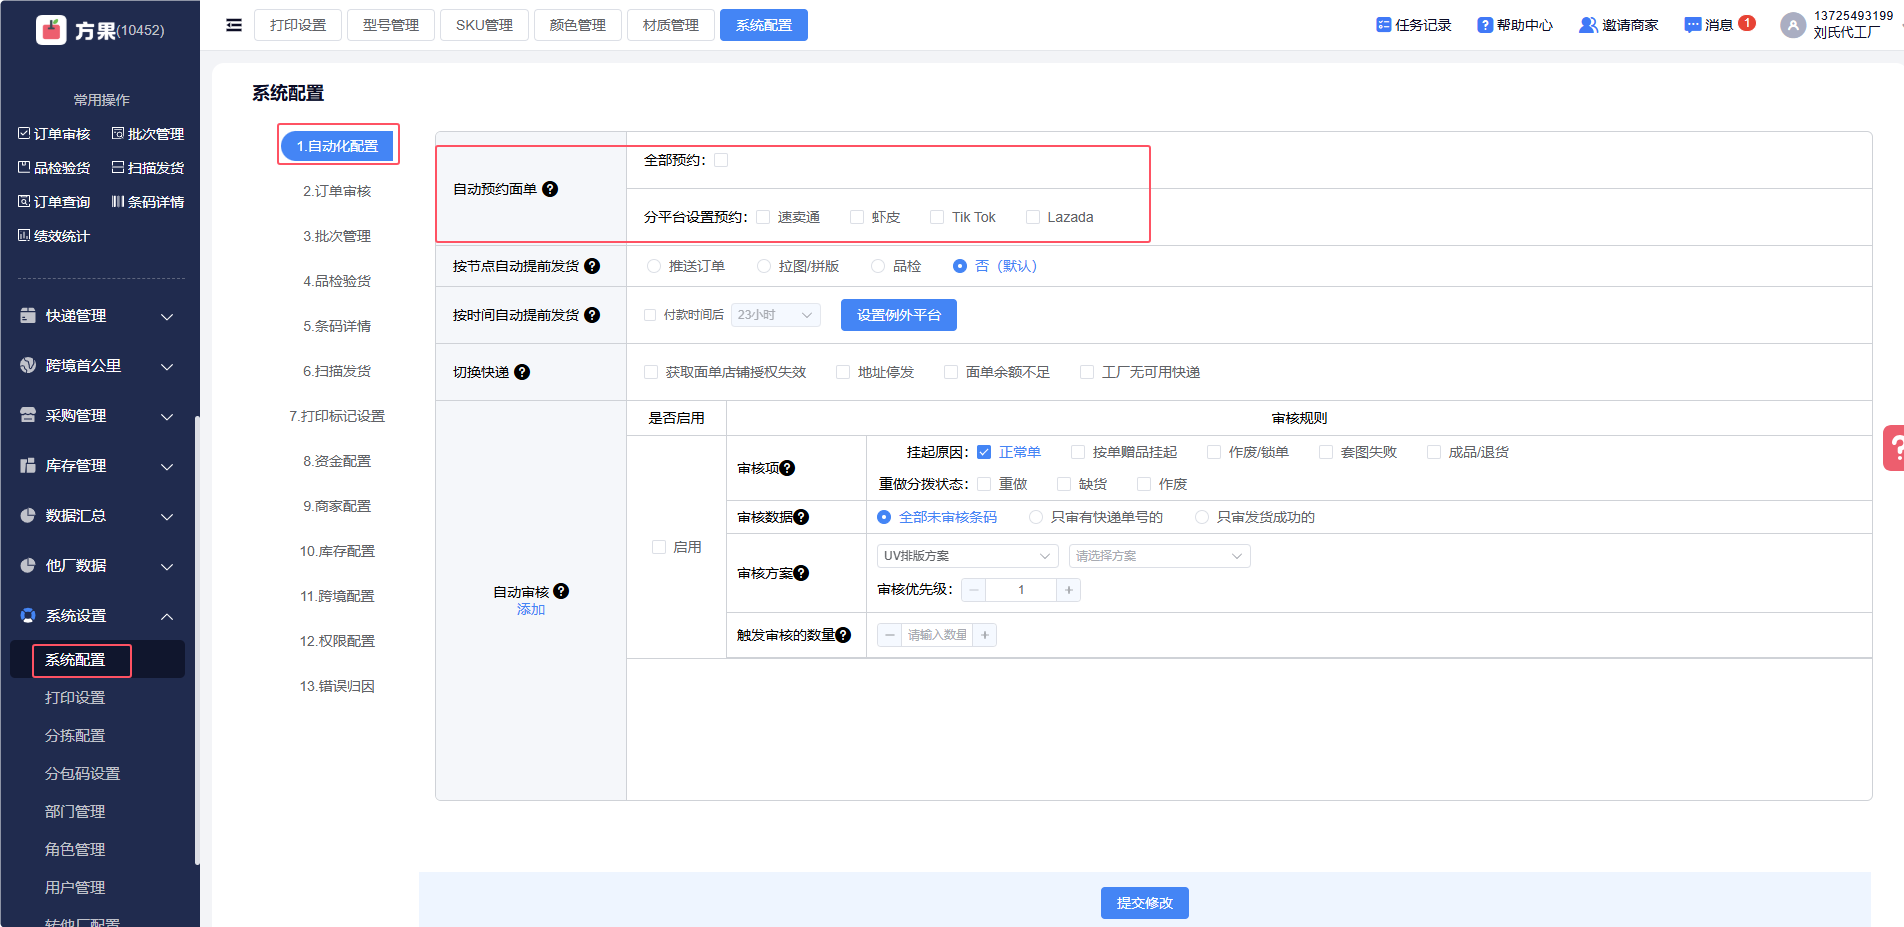Click the hamburger menu collapse icon
1904x927 pixels.
[x=234, y=25]
